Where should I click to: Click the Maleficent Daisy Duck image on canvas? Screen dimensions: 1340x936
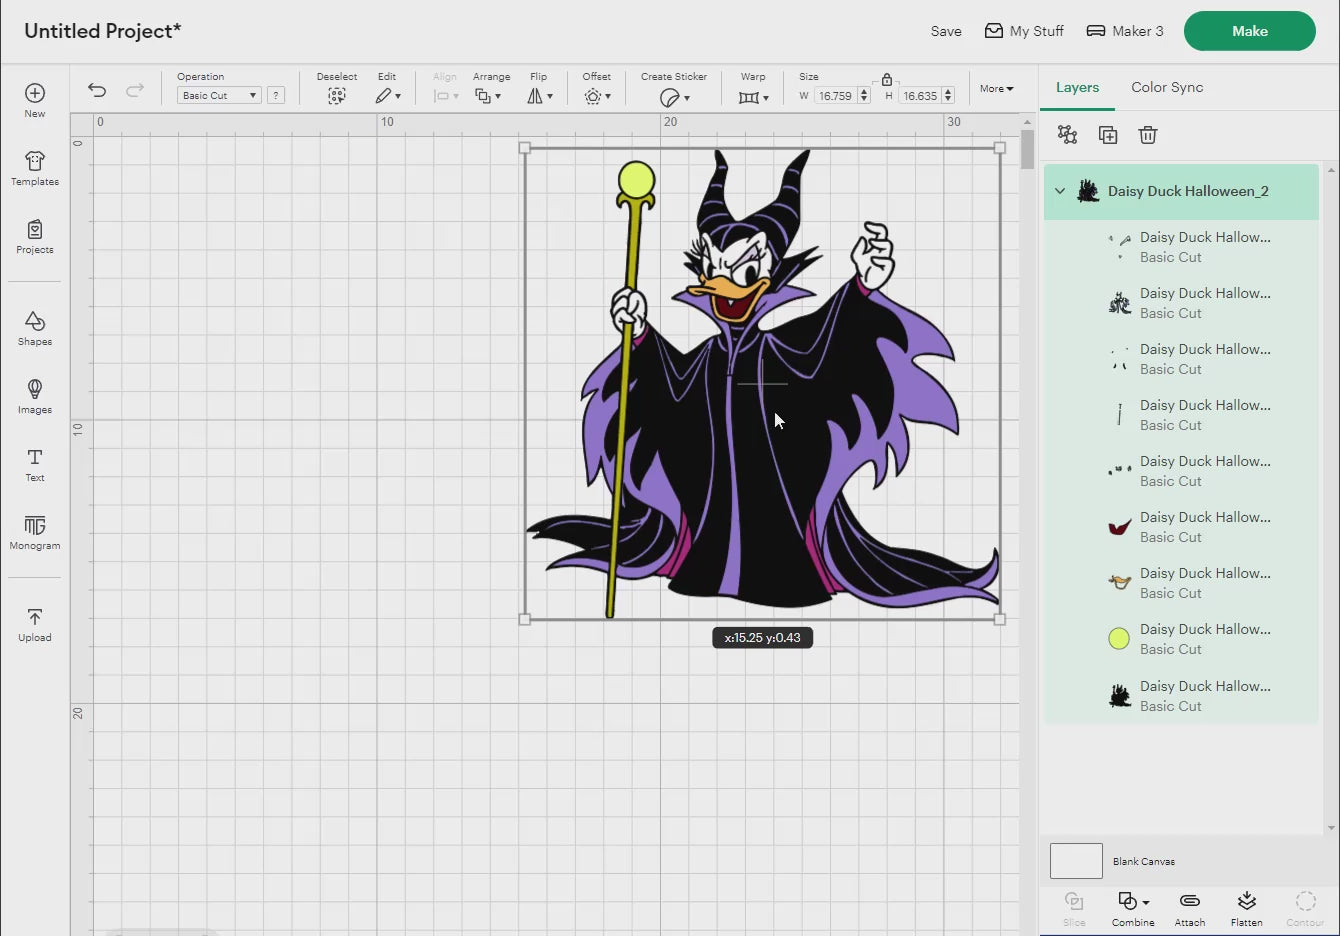pyautogui.click(x=762, y=383)
